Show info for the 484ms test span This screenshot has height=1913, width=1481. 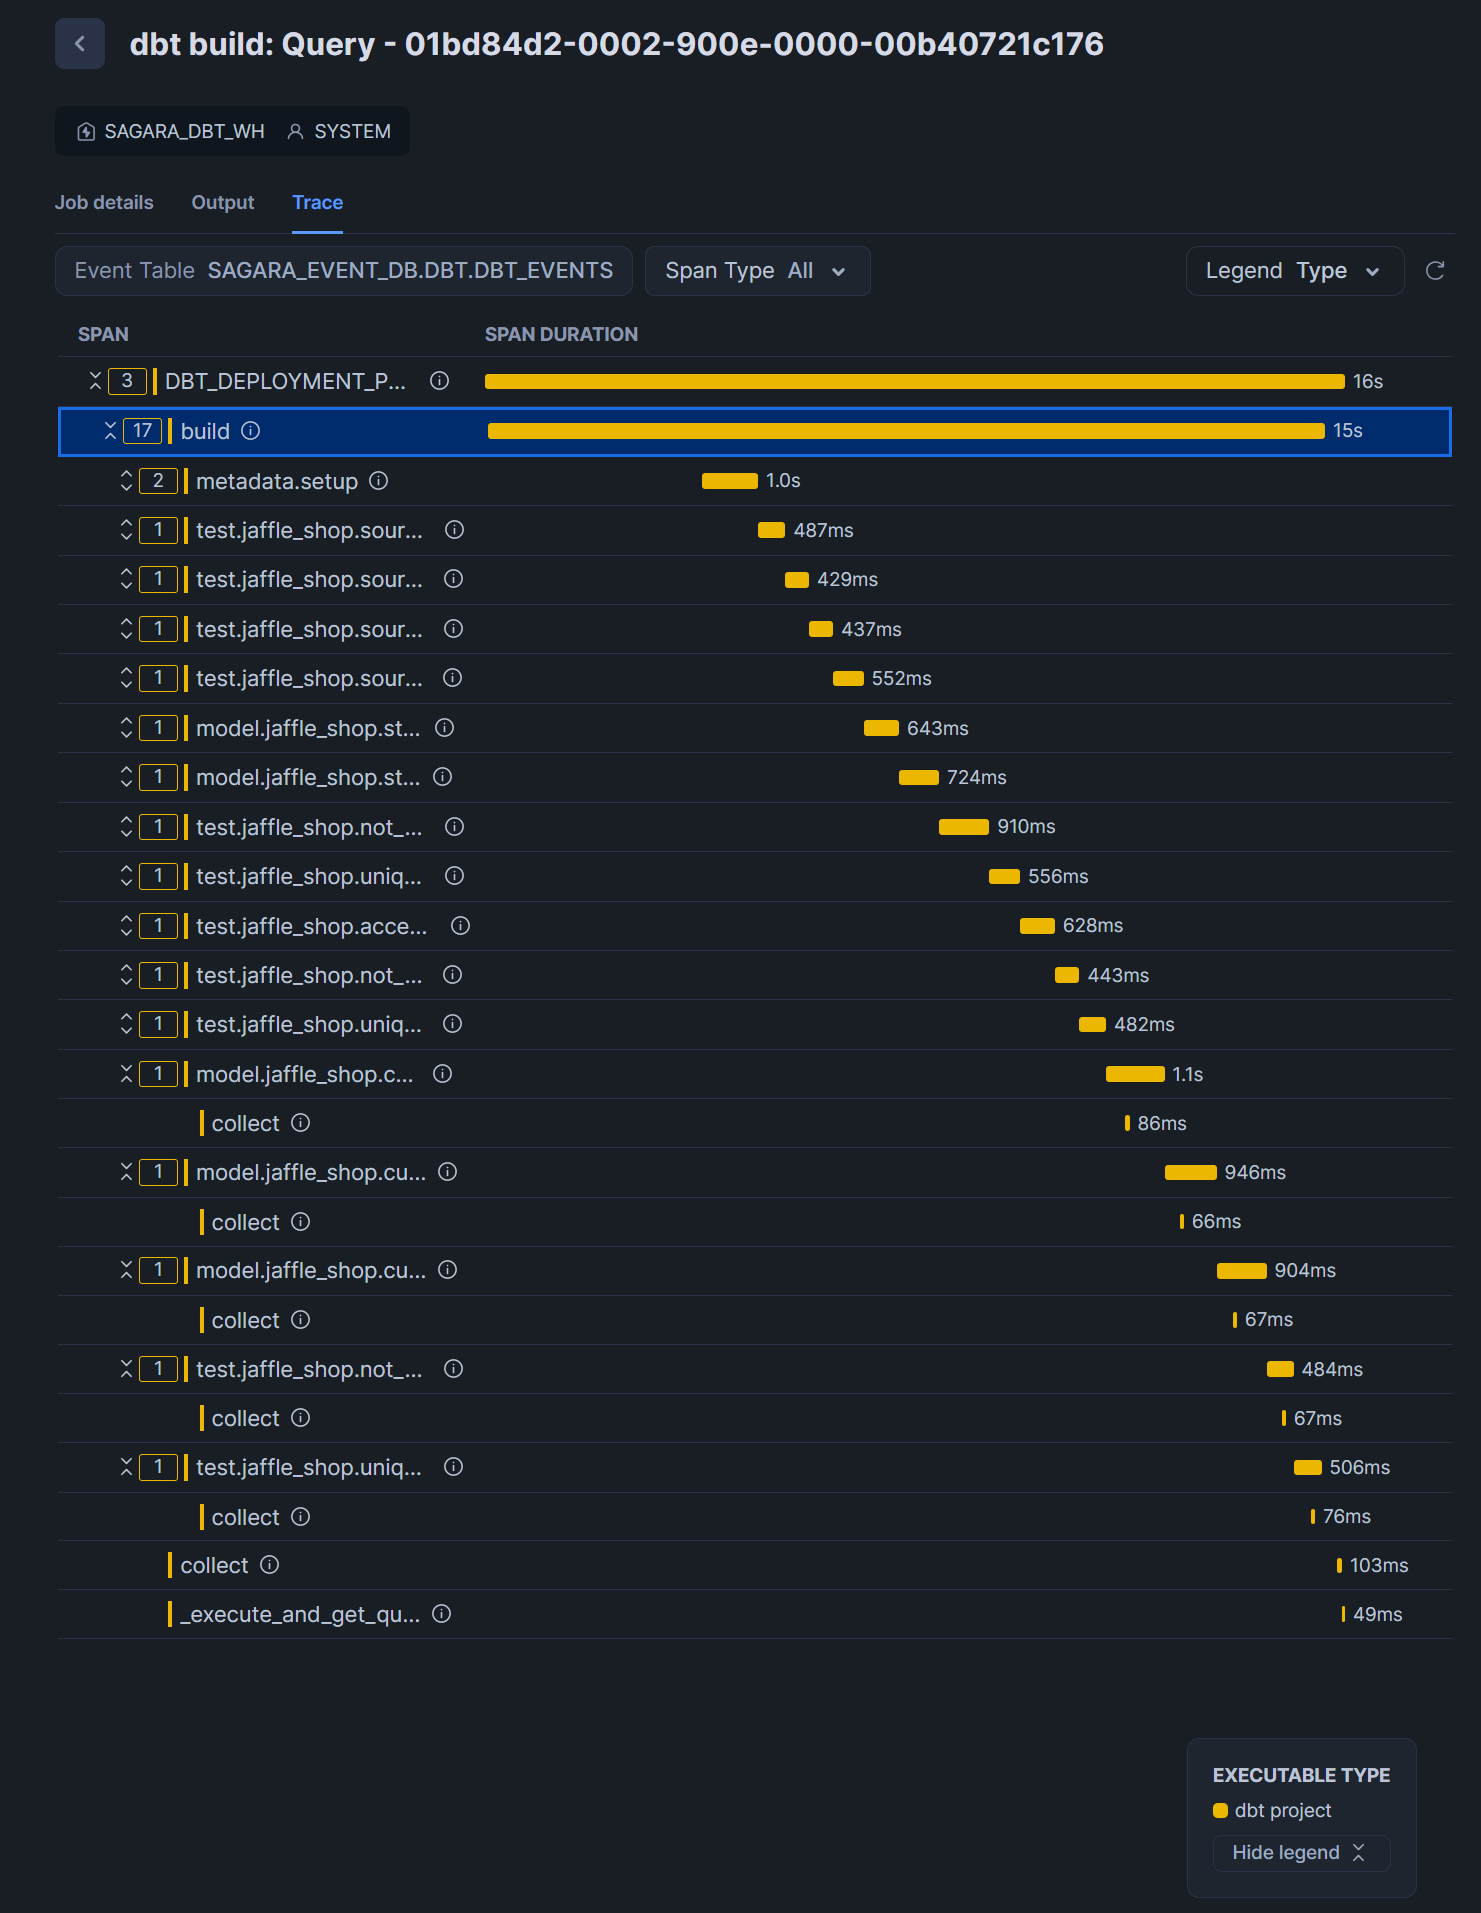pyautogui.click(x=453, y=1369)
